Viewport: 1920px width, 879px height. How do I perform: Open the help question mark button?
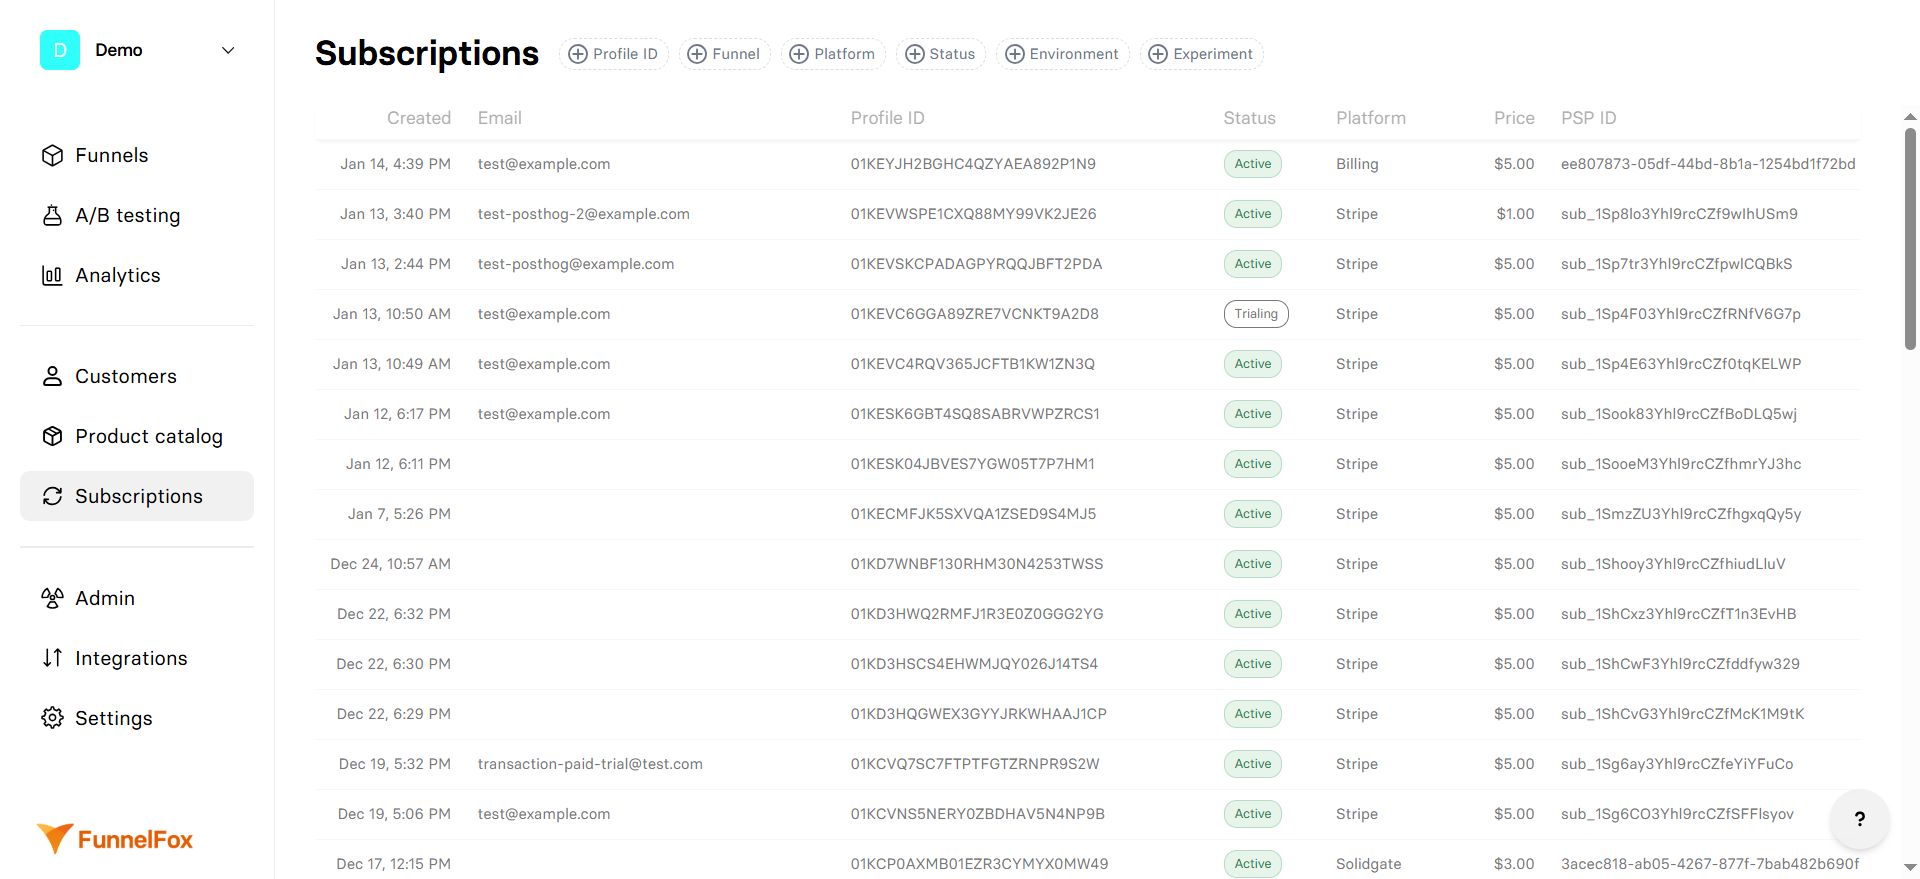(x=1859, y=819)
